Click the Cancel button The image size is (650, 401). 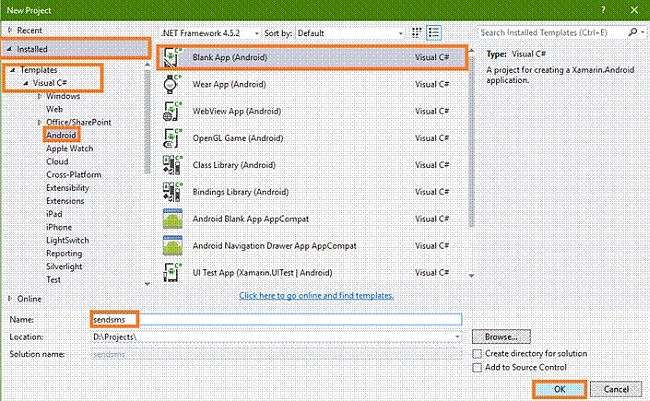(616, 389)
